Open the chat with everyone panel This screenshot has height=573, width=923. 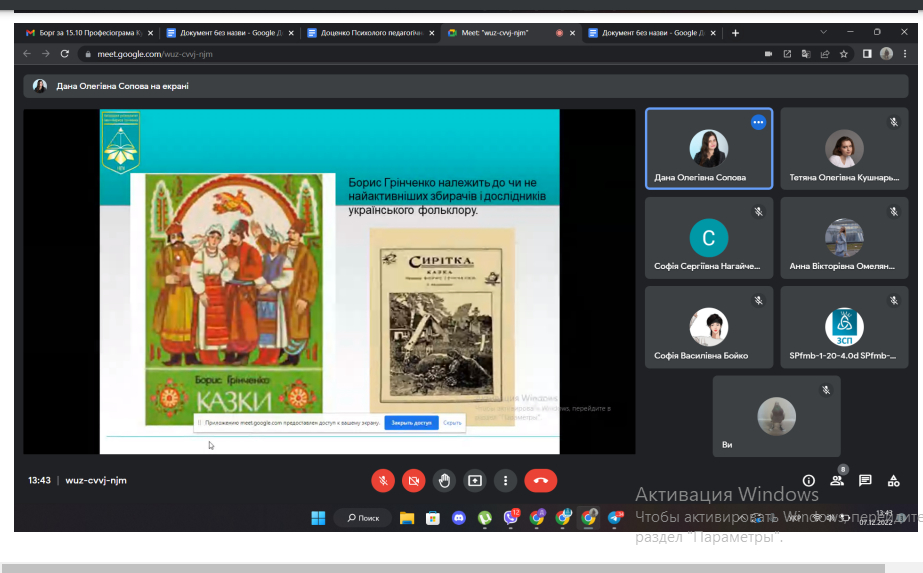click(865, 480)
